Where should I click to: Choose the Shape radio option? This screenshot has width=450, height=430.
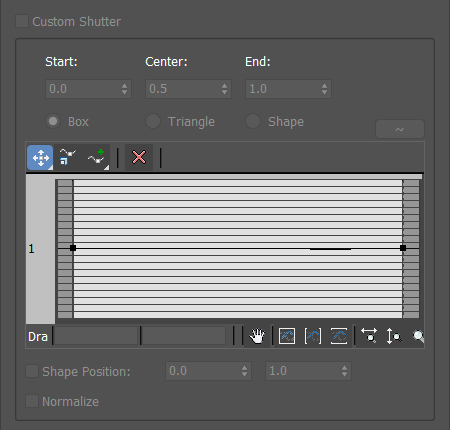253,121
